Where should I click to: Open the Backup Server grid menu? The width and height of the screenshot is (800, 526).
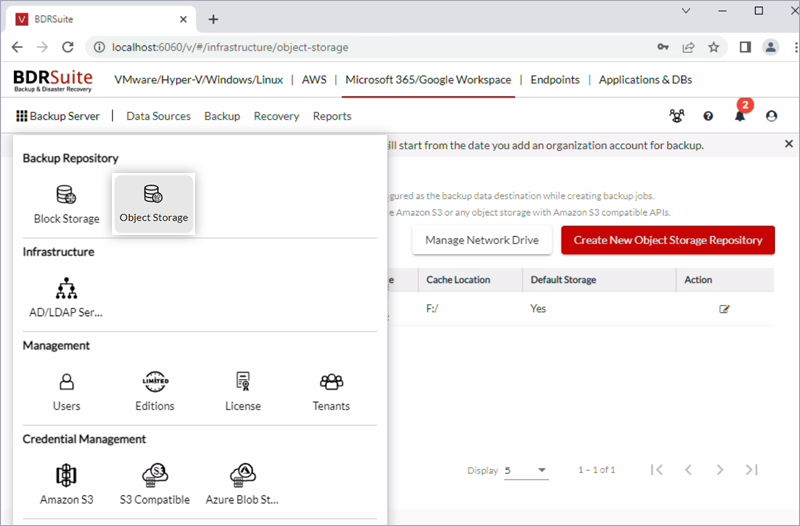point(58,116)
